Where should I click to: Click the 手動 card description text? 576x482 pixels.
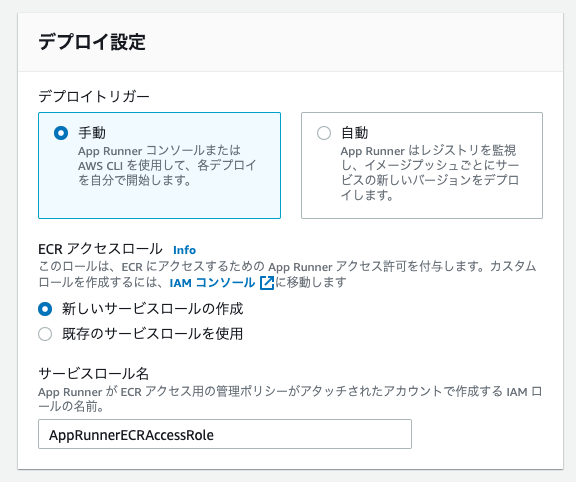pos(167,165)
